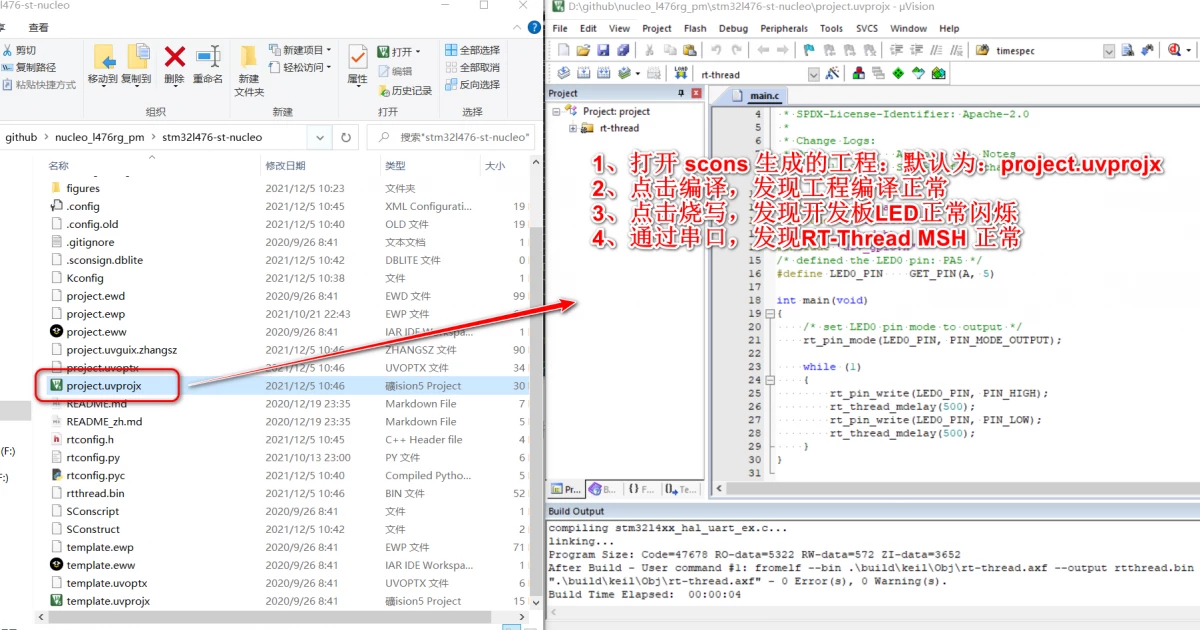The height and width of the screenshot is (630, 1200).
Task: Toggle bookmark flag icon in µVision
Action: 809,50
